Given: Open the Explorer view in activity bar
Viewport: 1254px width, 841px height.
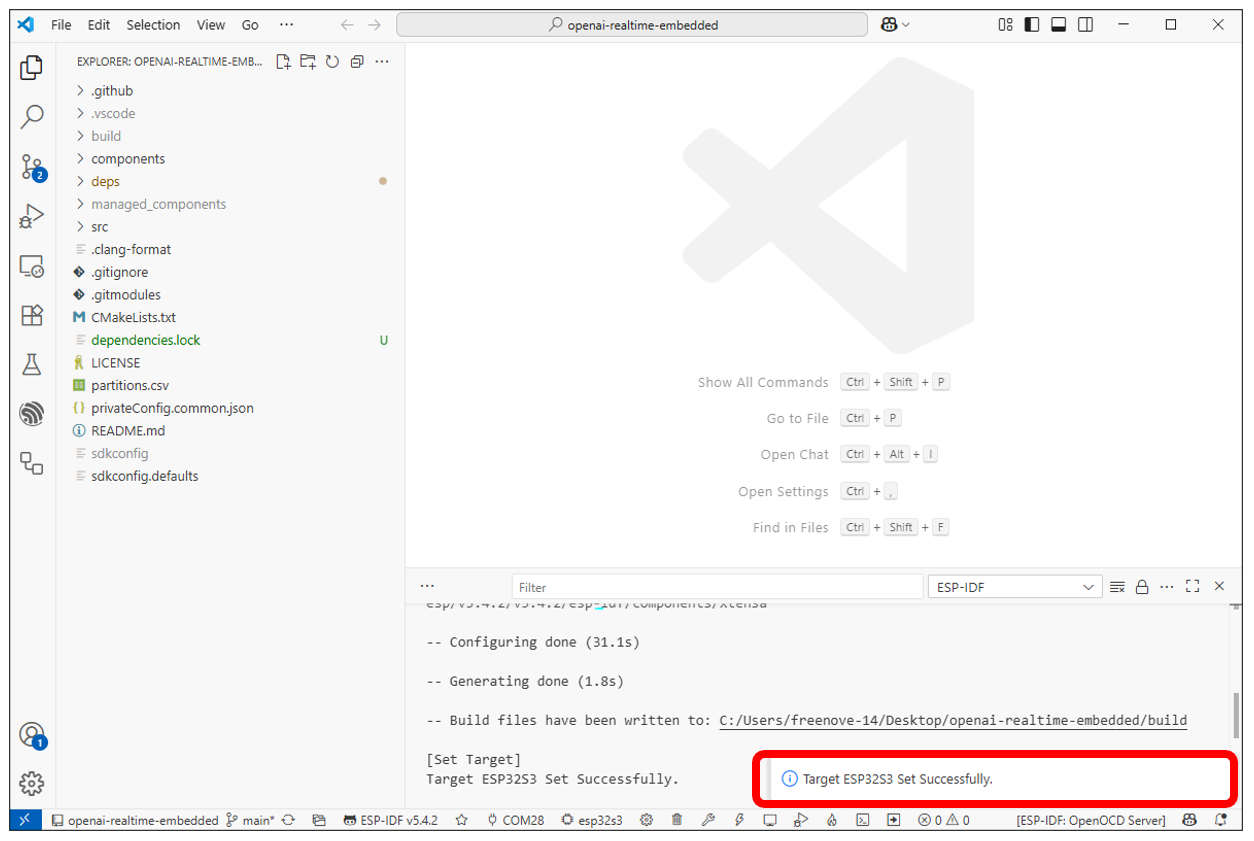Looking at the screenshot, I should (32, 68).
